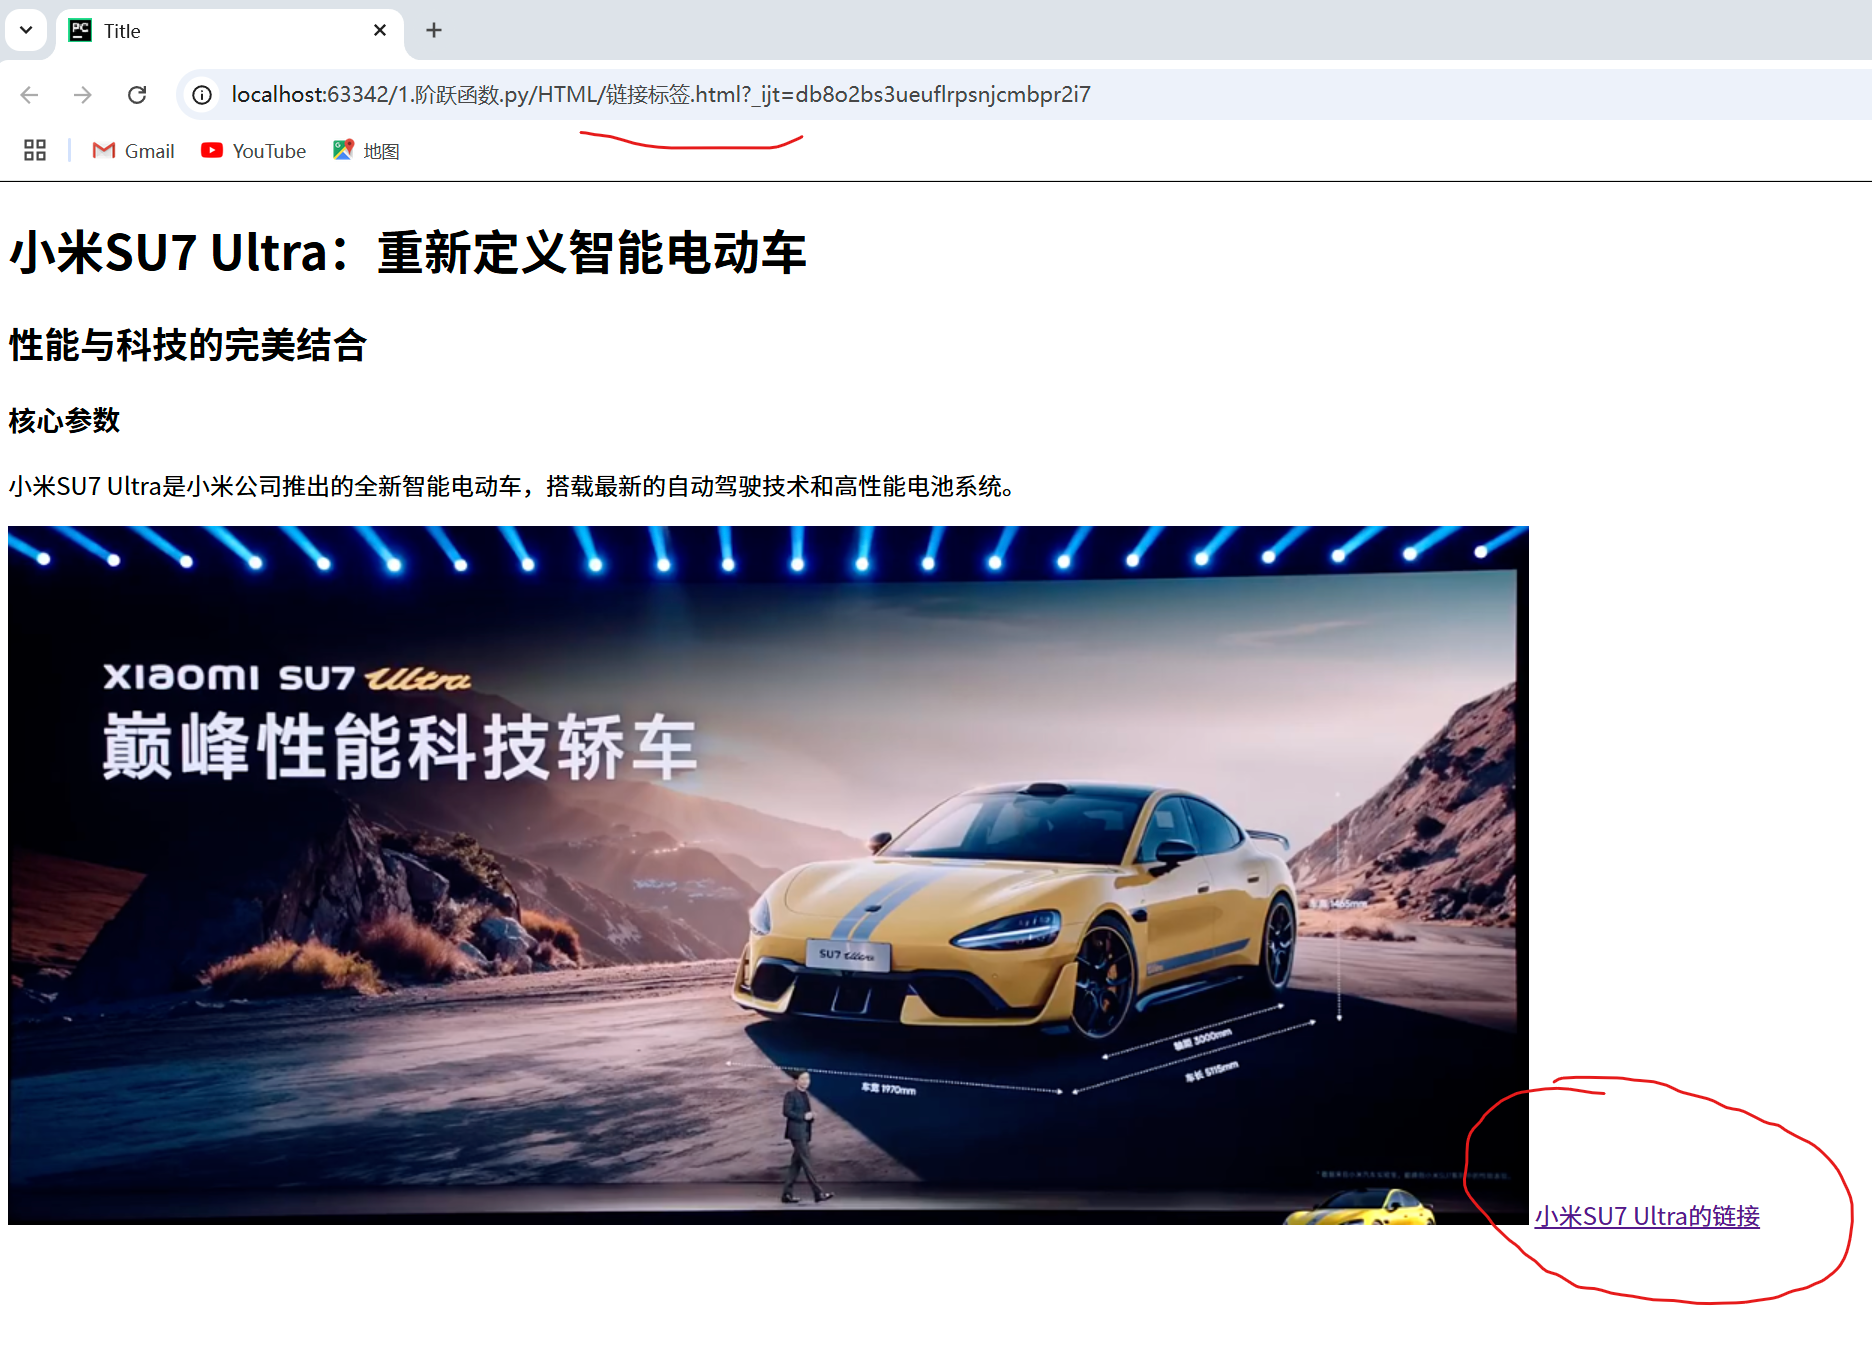Reload the current page
1872x1359 pixels.
[x=137, y=95]
